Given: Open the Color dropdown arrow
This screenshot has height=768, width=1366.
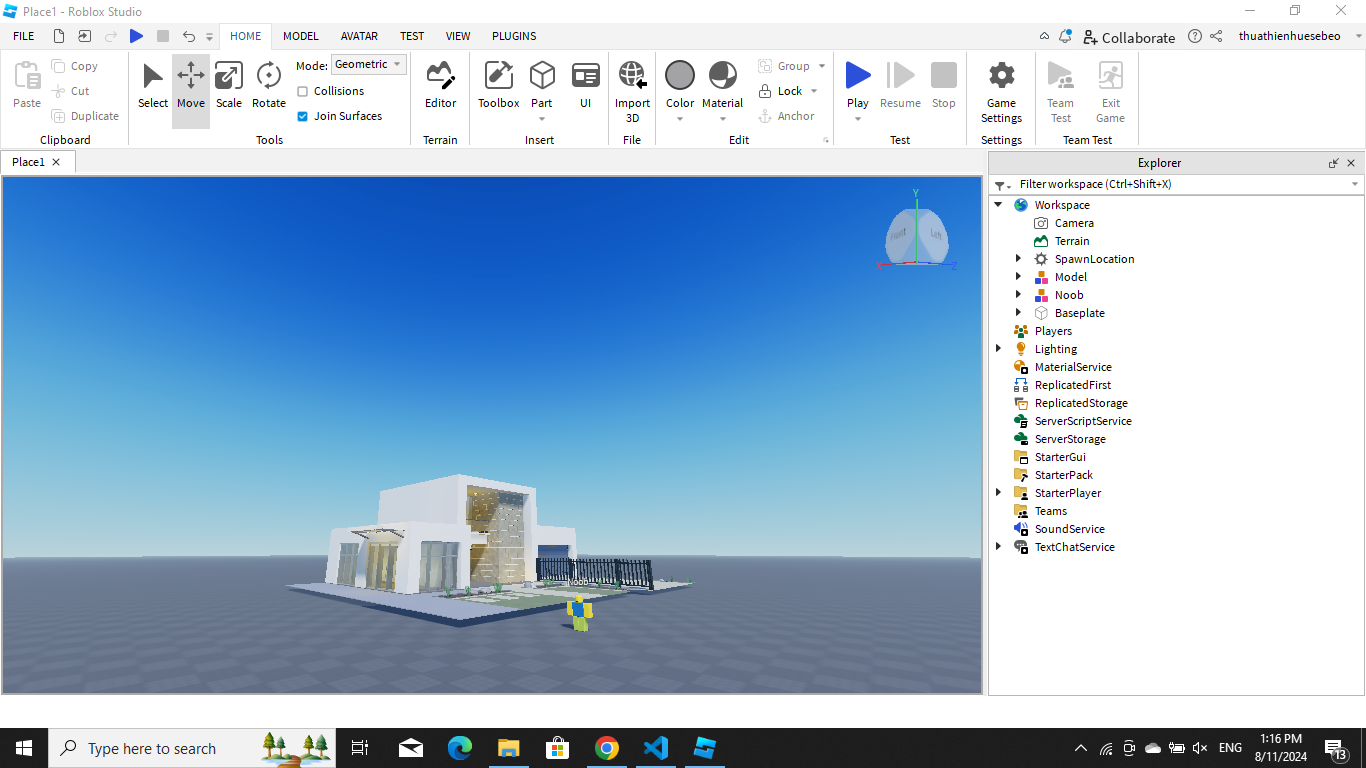Looking at the screenshot, I should coord(680,119).
